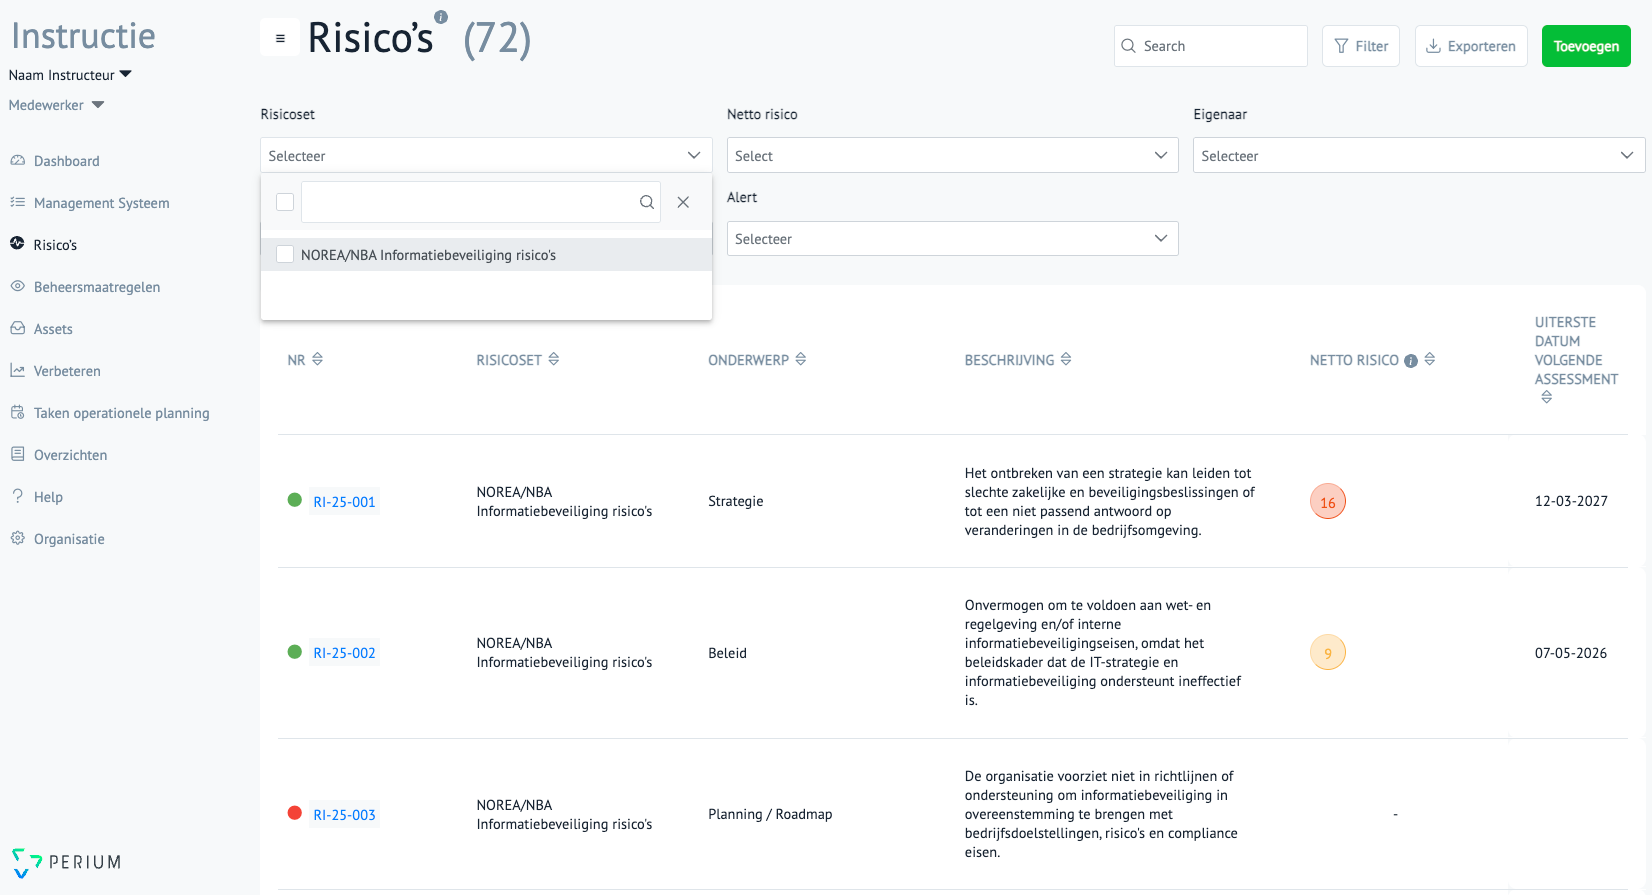1652x895 pixels.
Task: Close the Risicoset dropdown with the X icon
Action: 683,202
